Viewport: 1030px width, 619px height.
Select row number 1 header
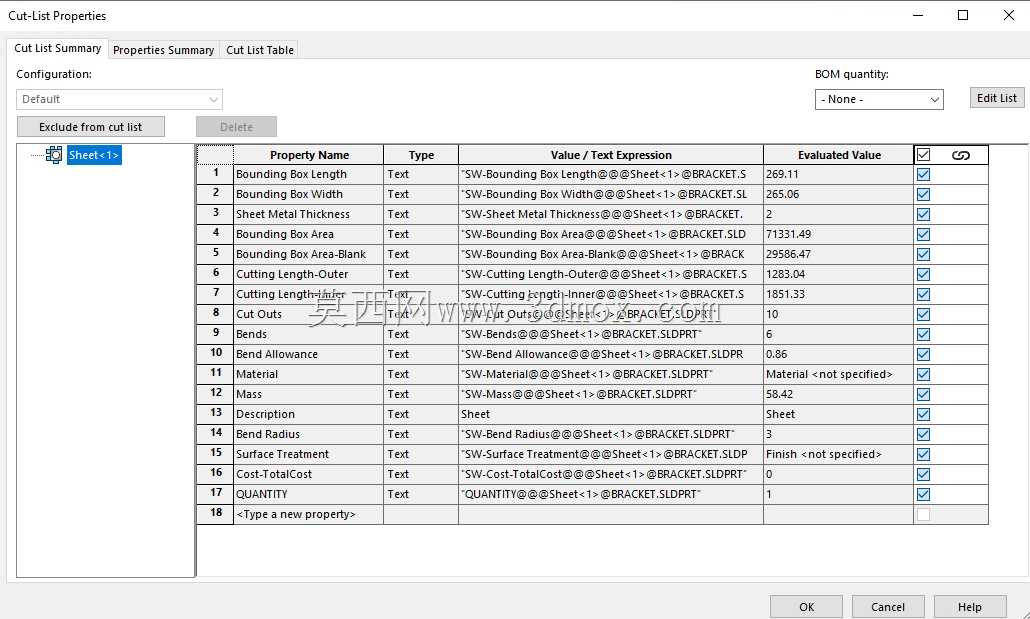tap(215, 174)
